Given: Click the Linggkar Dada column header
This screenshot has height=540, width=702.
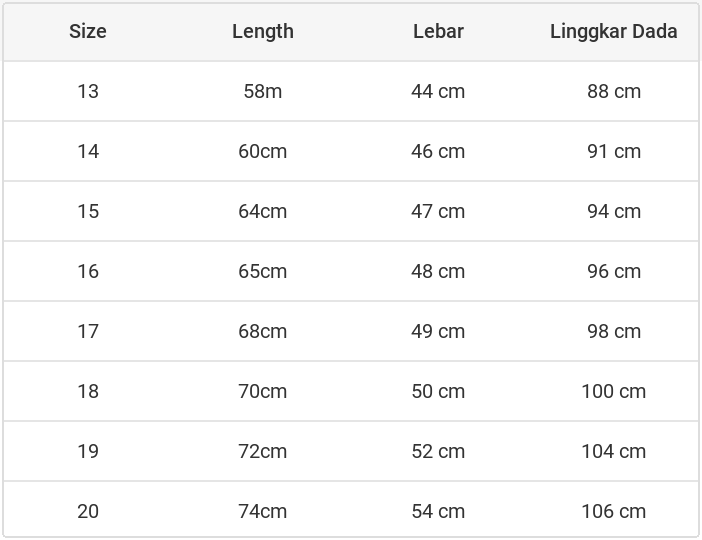Looking at the screenshot, I should (613, 31).
